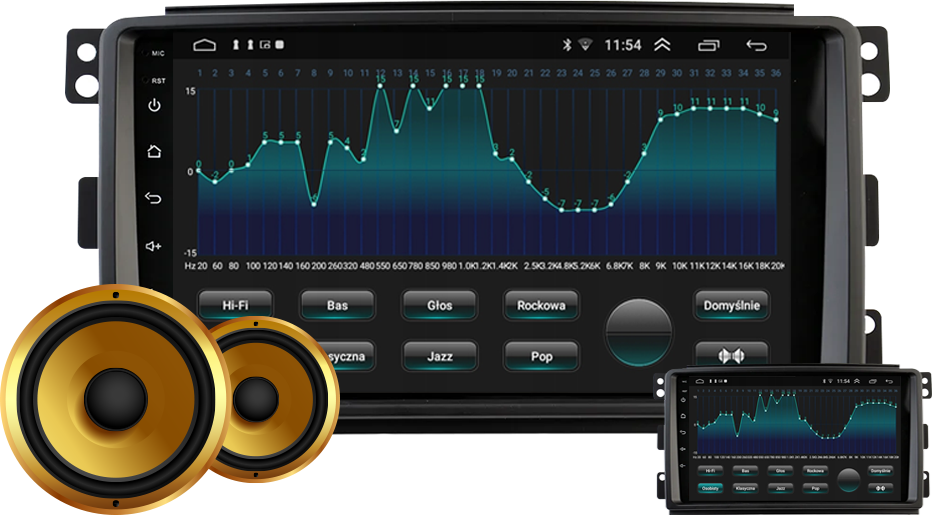
Task: Tap the side panel home icon
Action: 154,151
